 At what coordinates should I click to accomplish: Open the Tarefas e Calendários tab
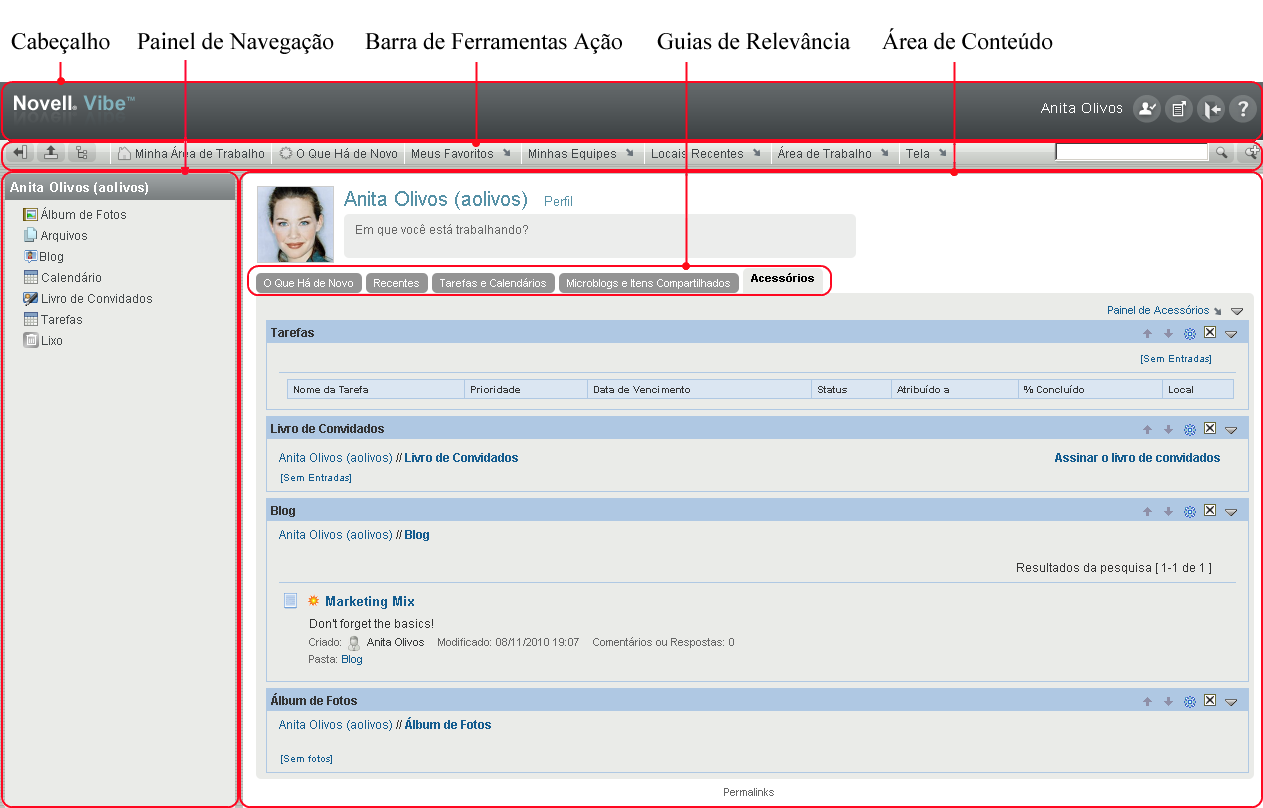pos(495,282)
